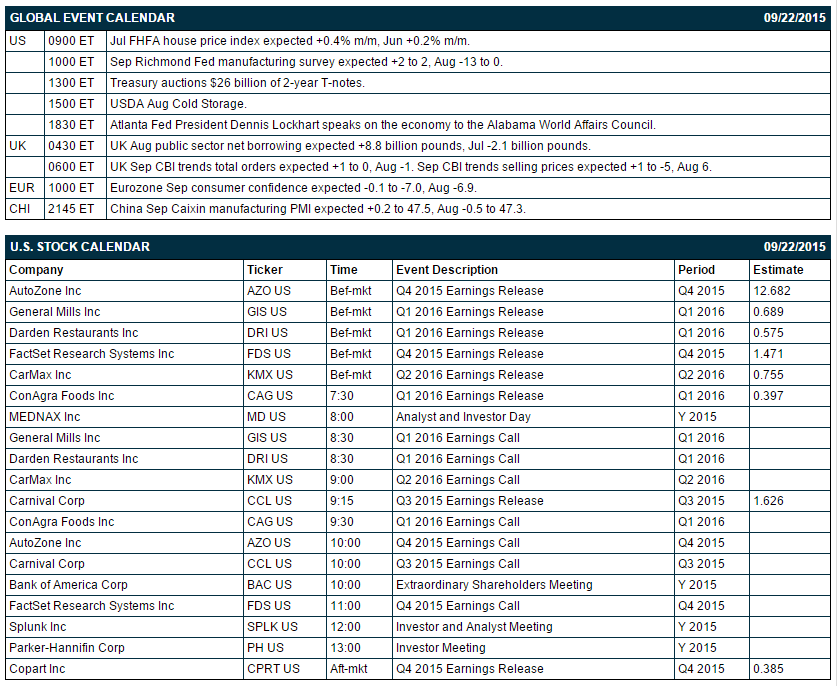Click the Treasury auctions $26 billion entry
837x686 pixels.
(238, 83)
